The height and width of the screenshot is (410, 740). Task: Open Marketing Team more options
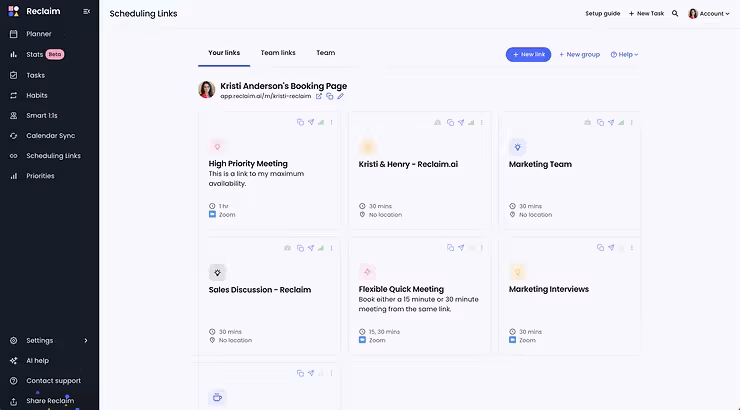coord(631,122)
